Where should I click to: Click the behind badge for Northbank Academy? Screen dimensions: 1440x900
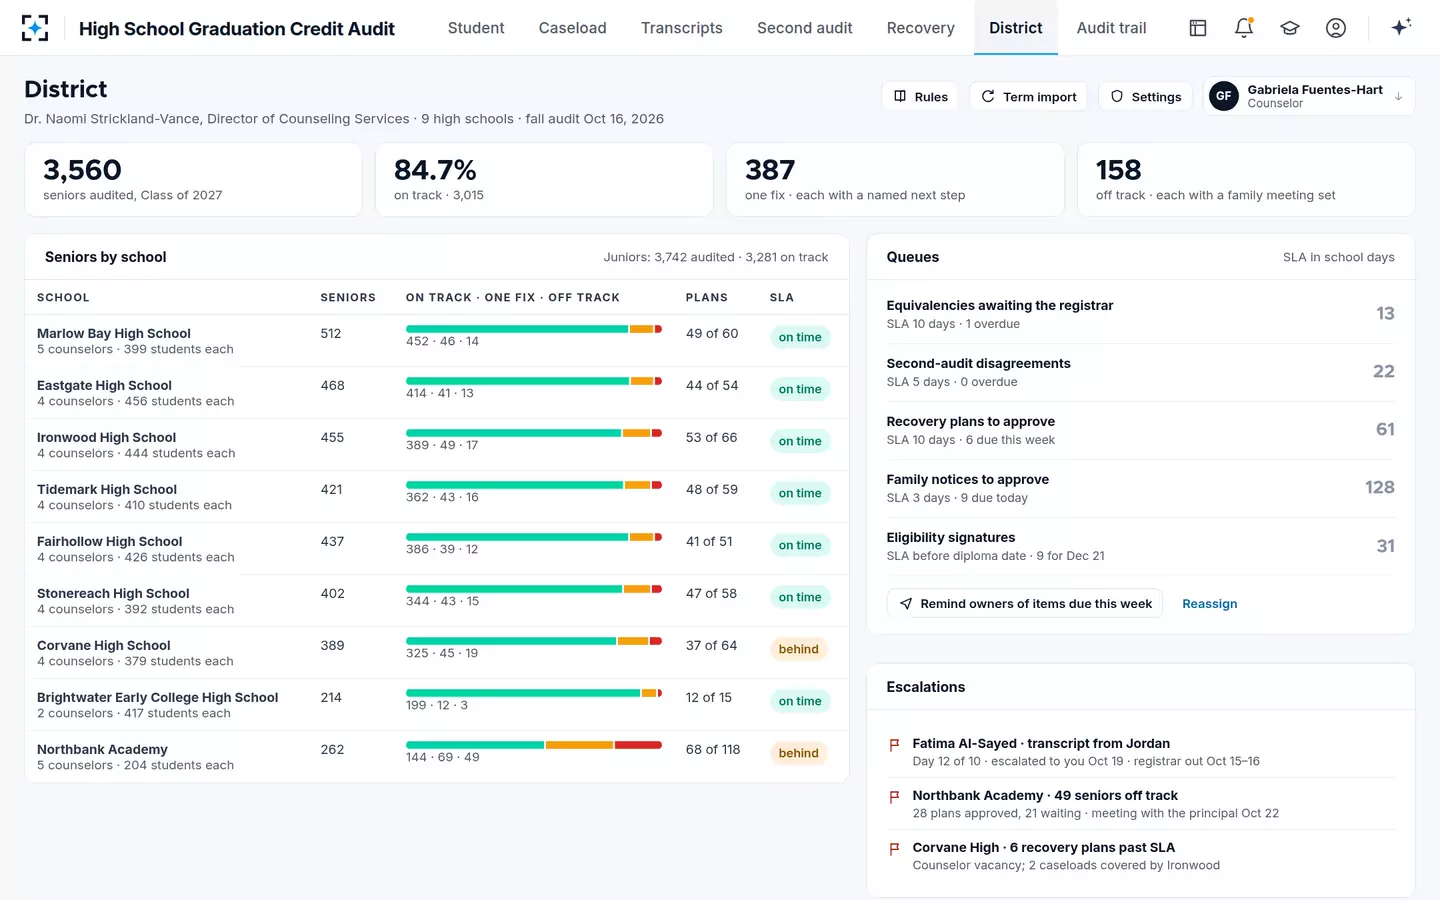click(799, 753)
